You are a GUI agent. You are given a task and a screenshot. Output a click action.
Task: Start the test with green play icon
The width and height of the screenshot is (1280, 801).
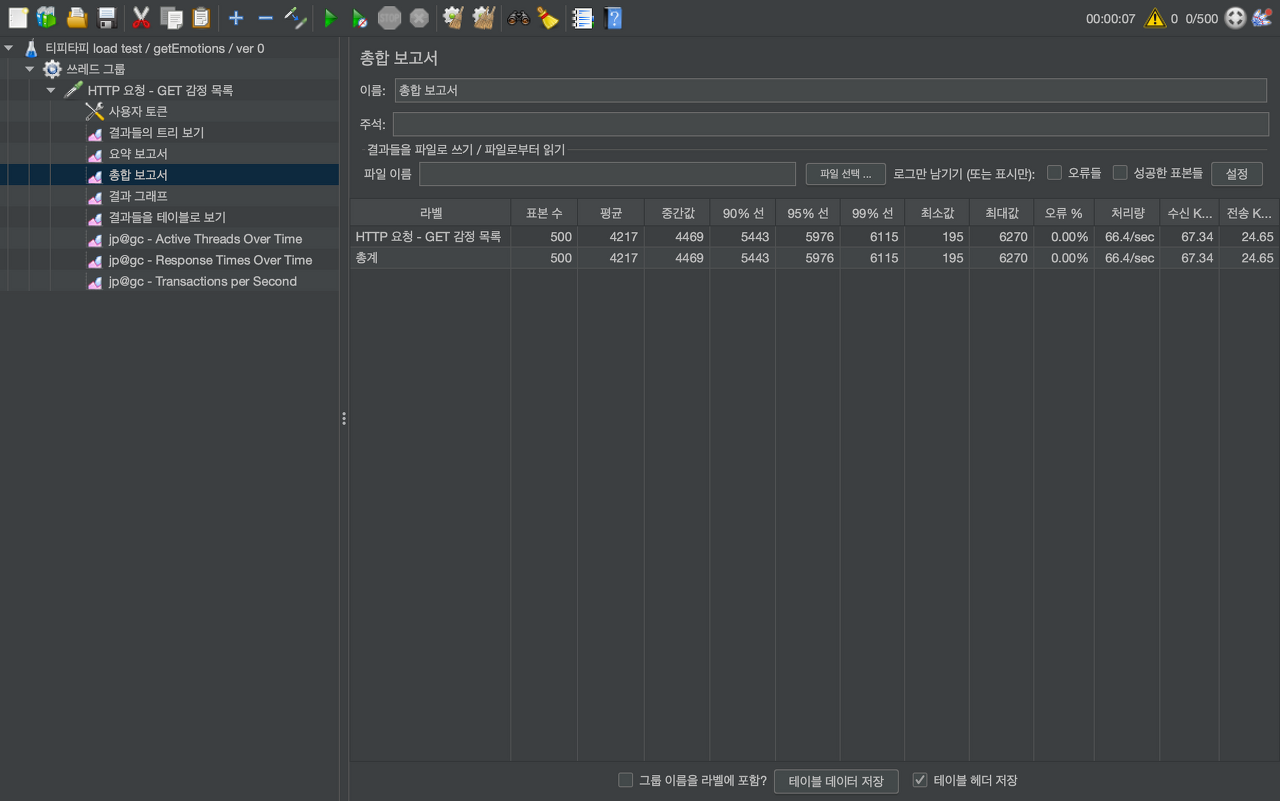tap(330, 18)
